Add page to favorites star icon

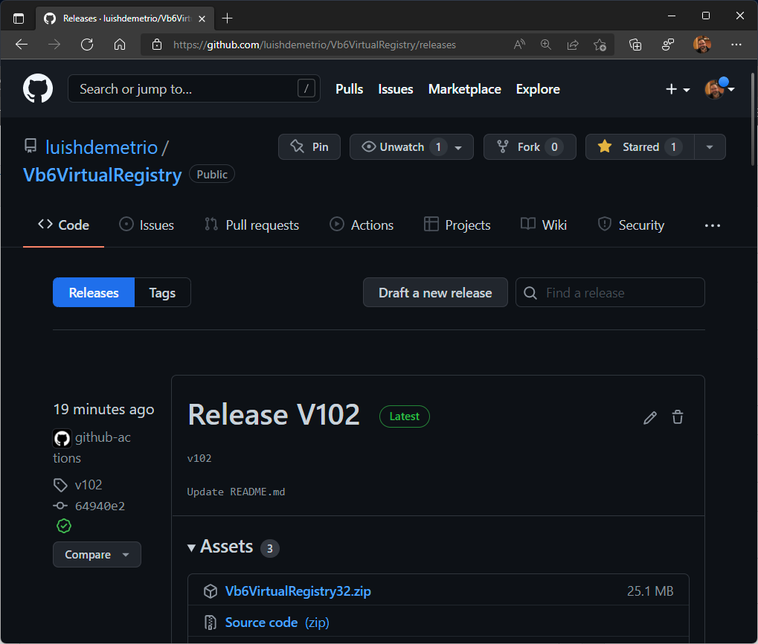click(x=600, y=44)
